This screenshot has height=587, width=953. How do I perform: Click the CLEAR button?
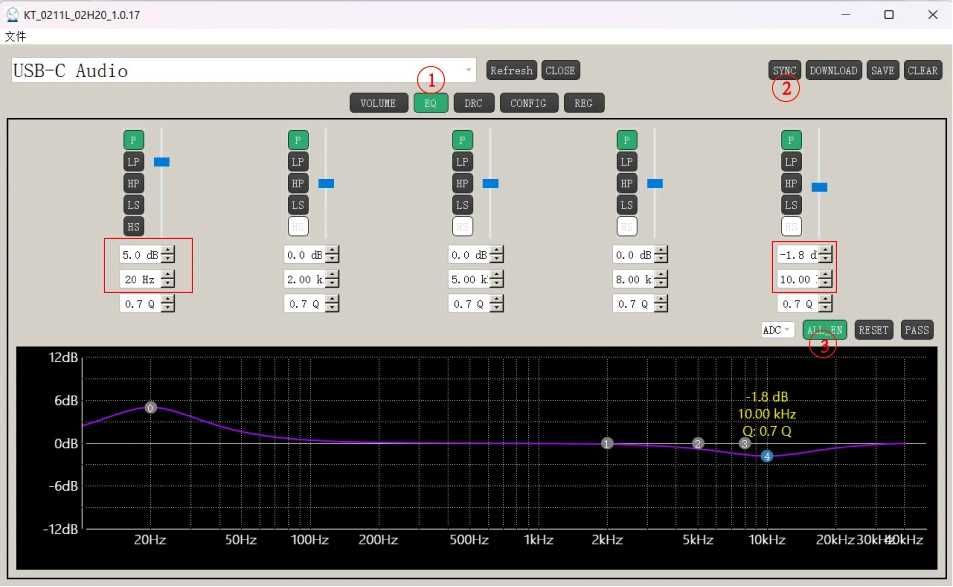(x=922, y=70)
